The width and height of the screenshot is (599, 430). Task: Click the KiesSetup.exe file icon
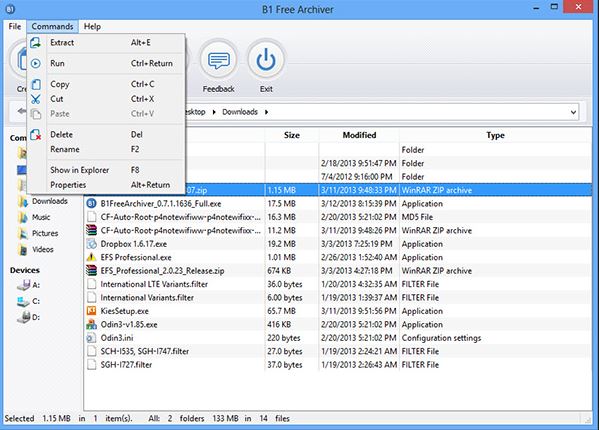coord(91,311)
